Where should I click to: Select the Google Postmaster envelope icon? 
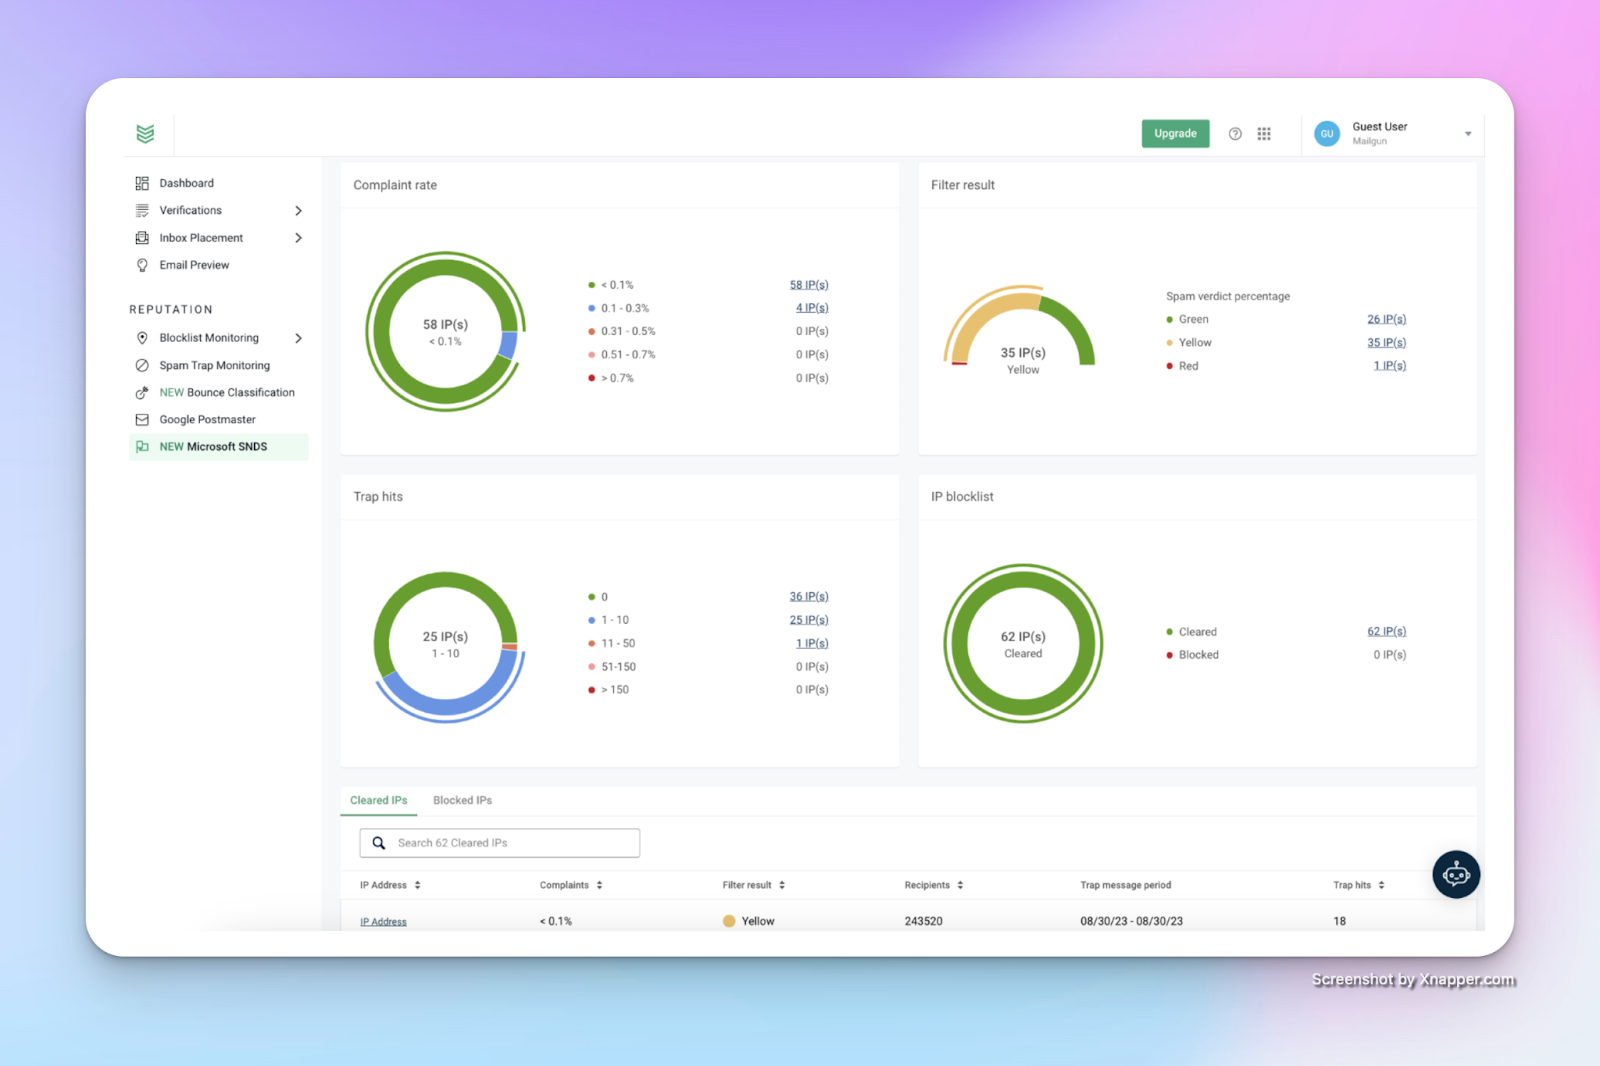142,420
